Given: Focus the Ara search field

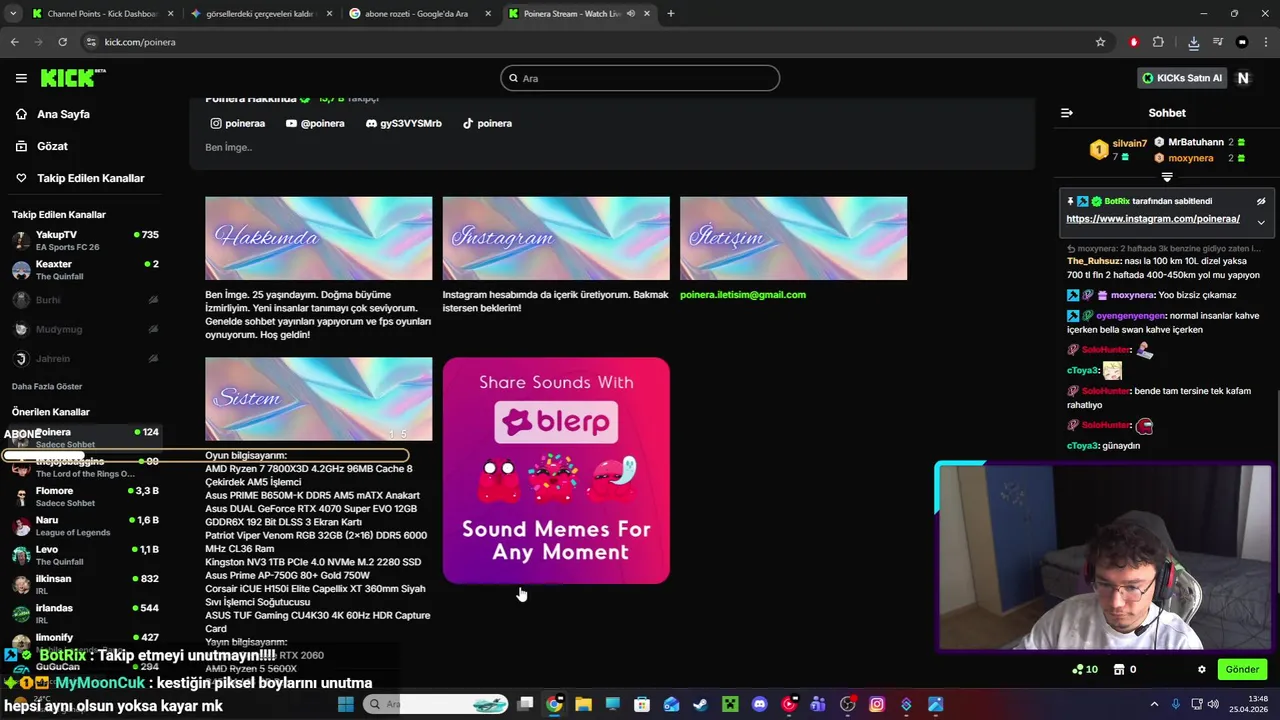Looking at the screenshot, I should [640, 78].
